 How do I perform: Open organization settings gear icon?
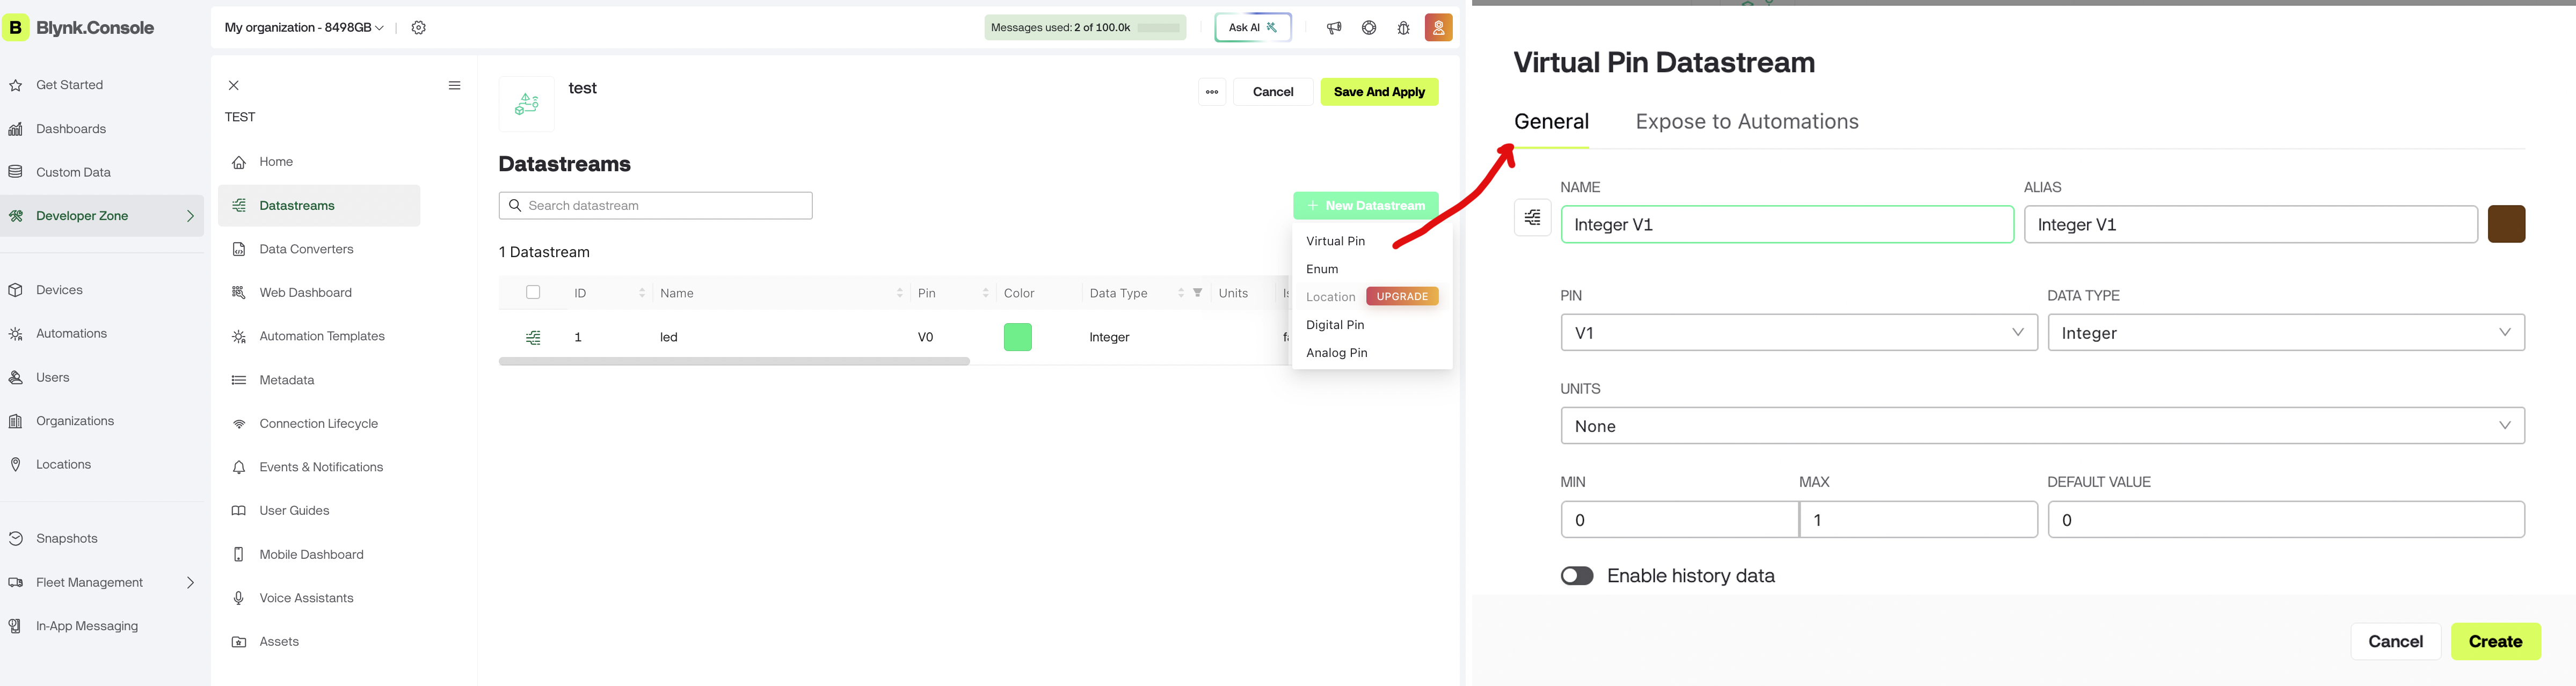419,28
